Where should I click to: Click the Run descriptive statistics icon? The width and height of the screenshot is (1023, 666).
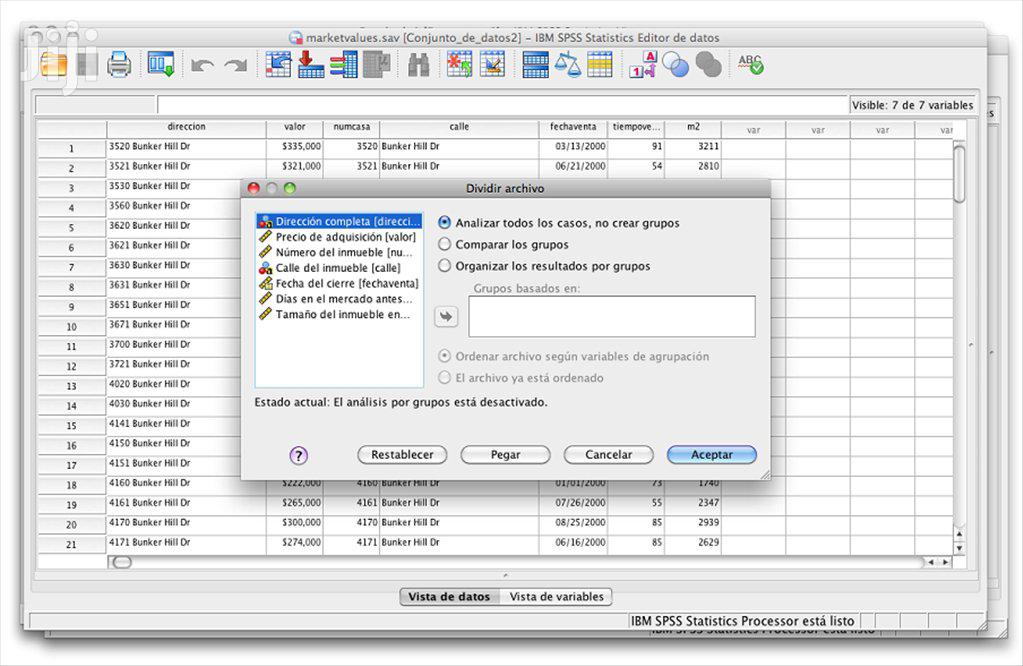(x=376, y=65)
